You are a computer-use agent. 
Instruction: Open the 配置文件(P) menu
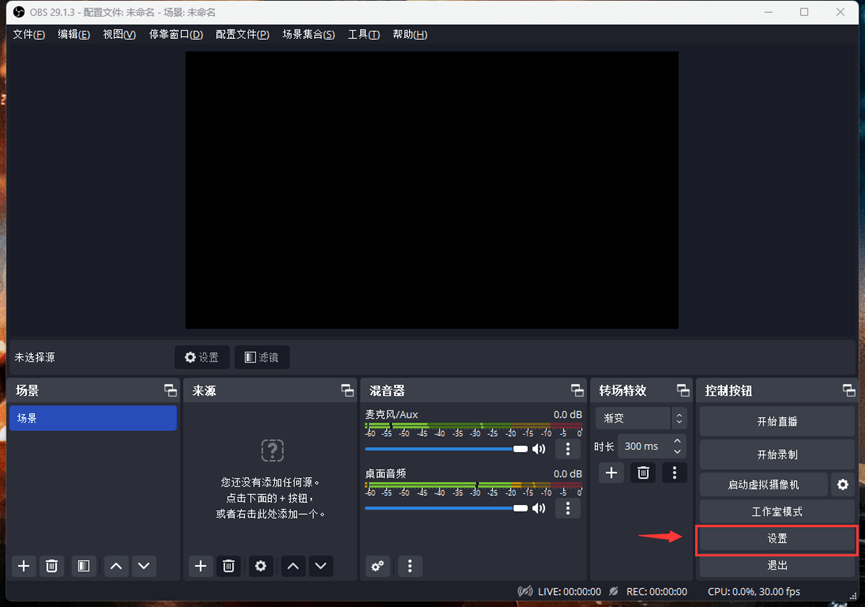(x=242, y=35)
